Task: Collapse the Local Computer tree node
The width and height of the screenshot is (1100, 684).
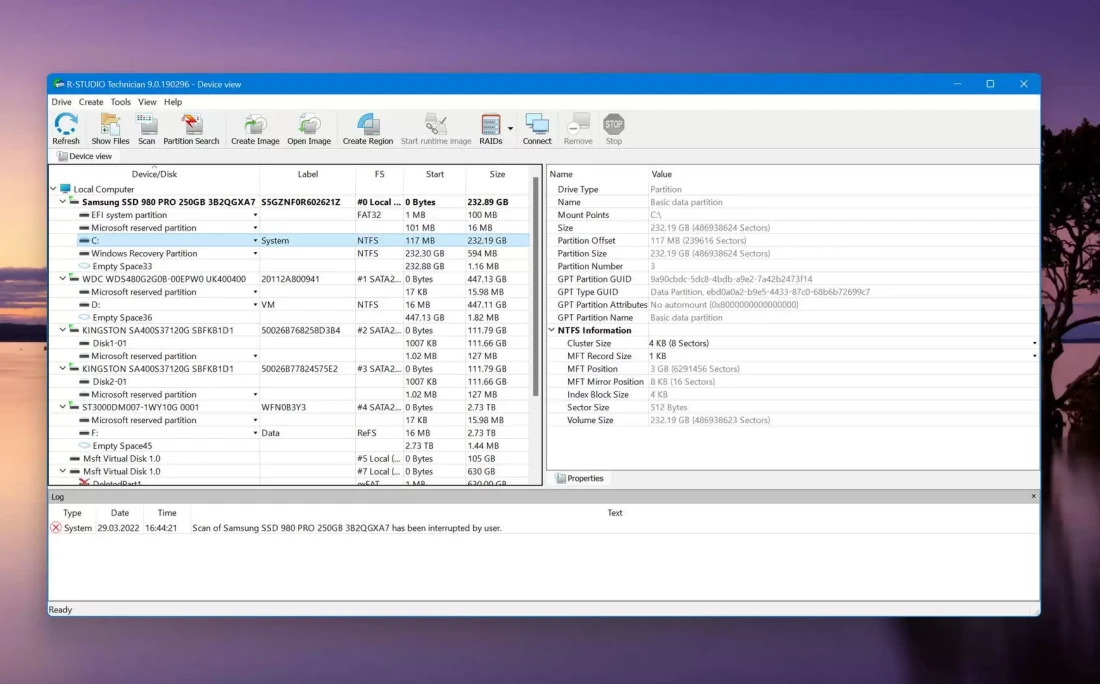Action: tap(54, 189)
